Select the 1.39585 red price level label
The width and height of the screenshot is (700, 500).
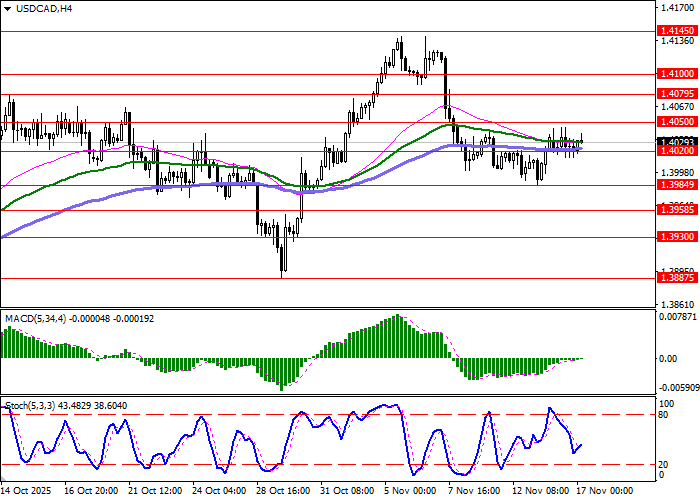point(677,209)
